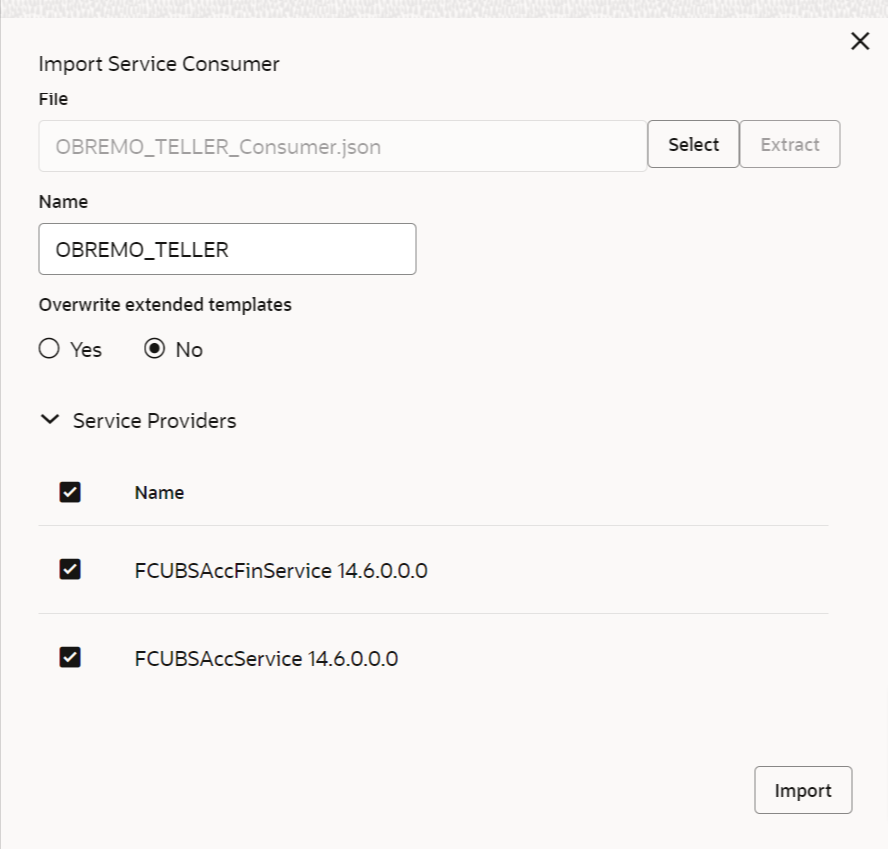Click the Import button
The image size is (888, 849).
(802, 790)
